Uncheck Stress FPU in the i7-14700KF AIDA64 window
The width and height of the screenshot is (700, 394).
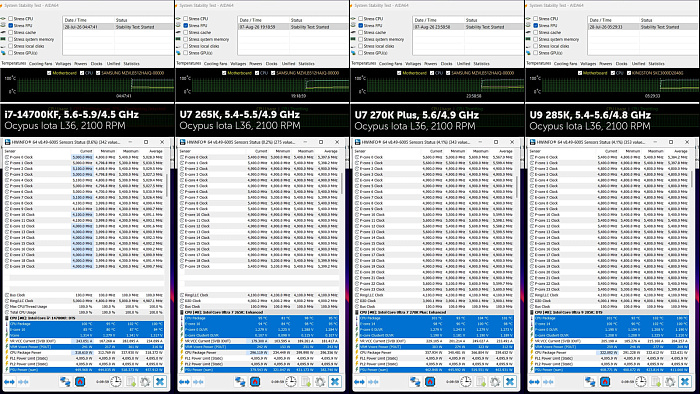tap(10, 25)
